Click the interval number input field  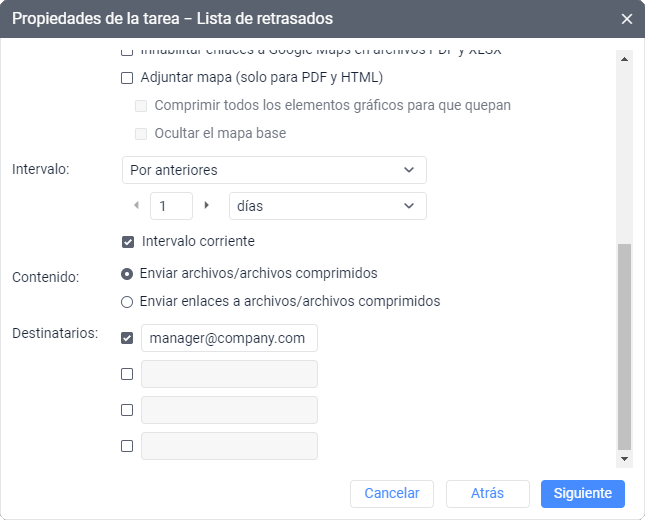click(171, 206)
